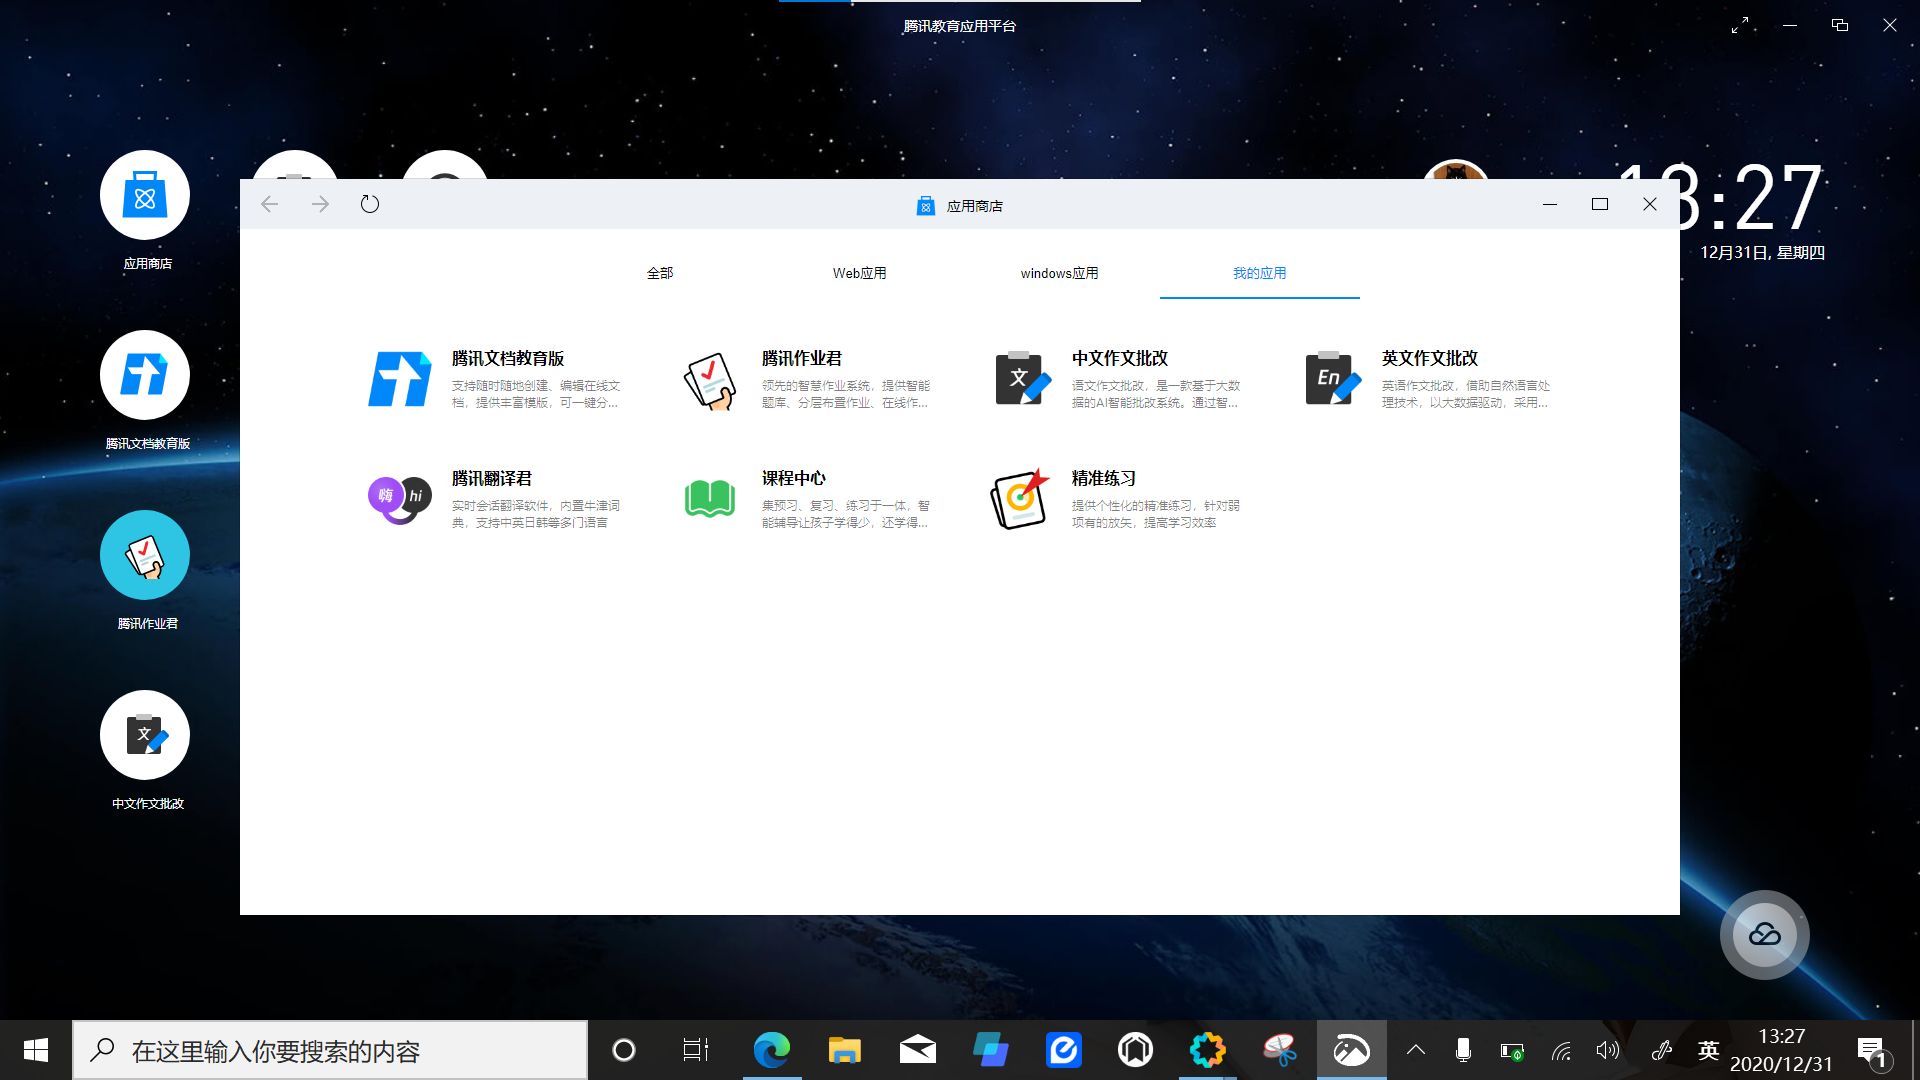Open File Explorer from taskbar

coord(845,1050)
